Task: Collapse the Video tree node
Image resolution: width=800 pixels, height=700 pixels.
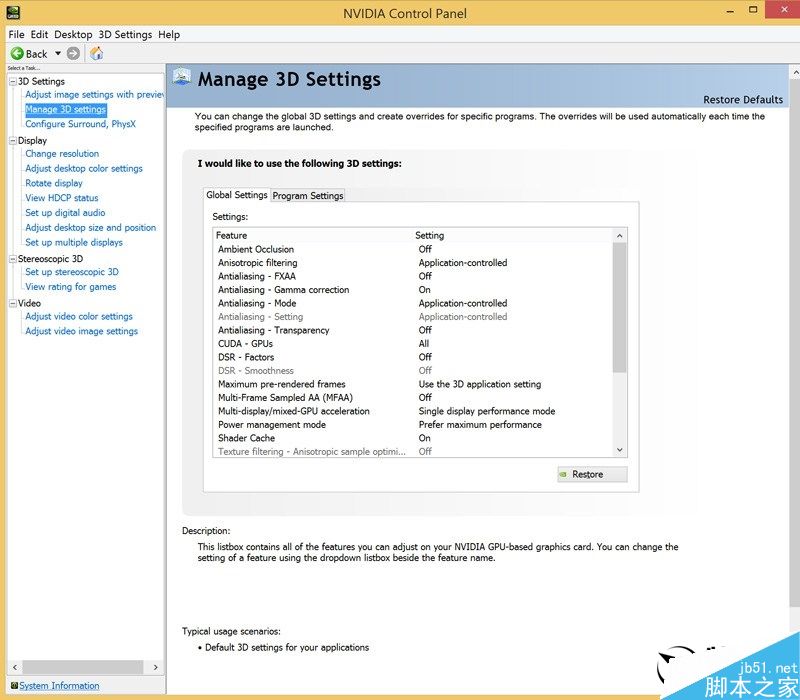Action: tap(13, 304)
